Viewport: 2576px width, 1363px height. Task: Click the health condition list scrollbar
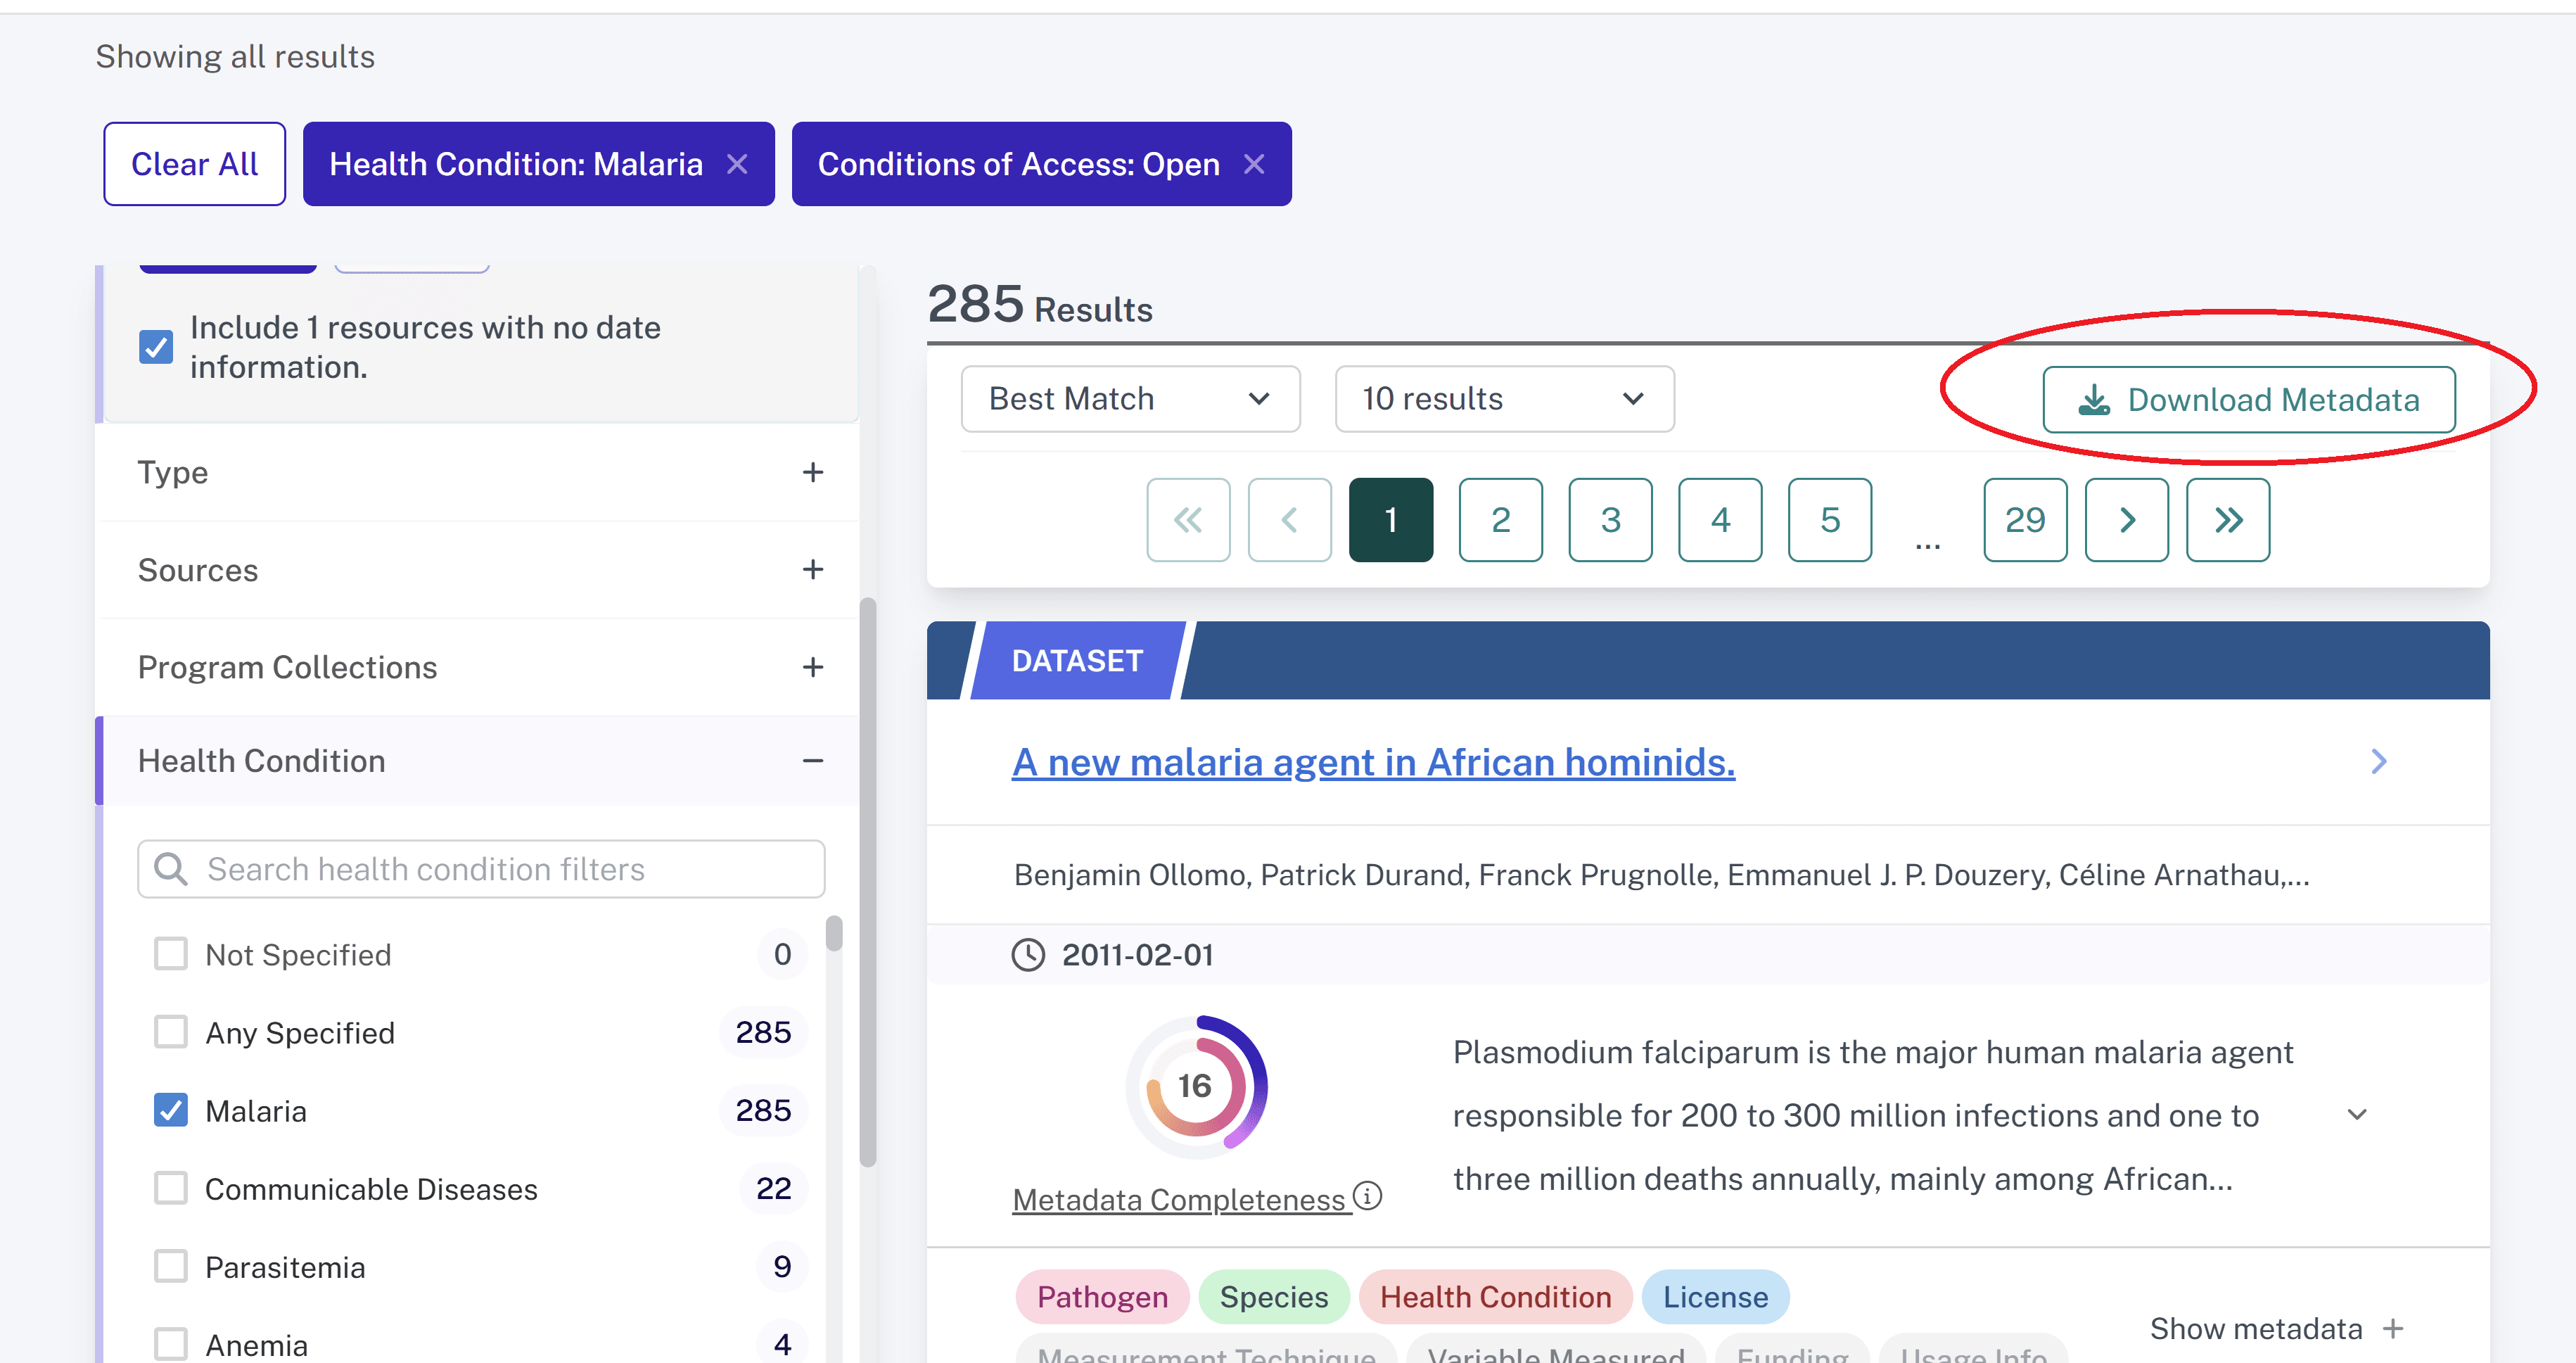tap(834, 933)
